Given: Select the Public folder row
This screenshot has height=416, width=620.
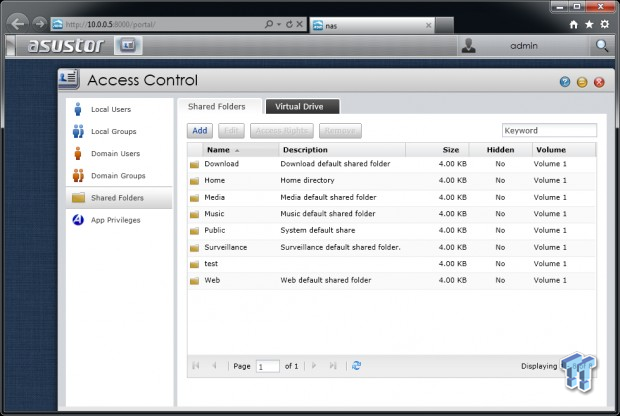Looking at the screenshot, I should (x=391, y=230).
